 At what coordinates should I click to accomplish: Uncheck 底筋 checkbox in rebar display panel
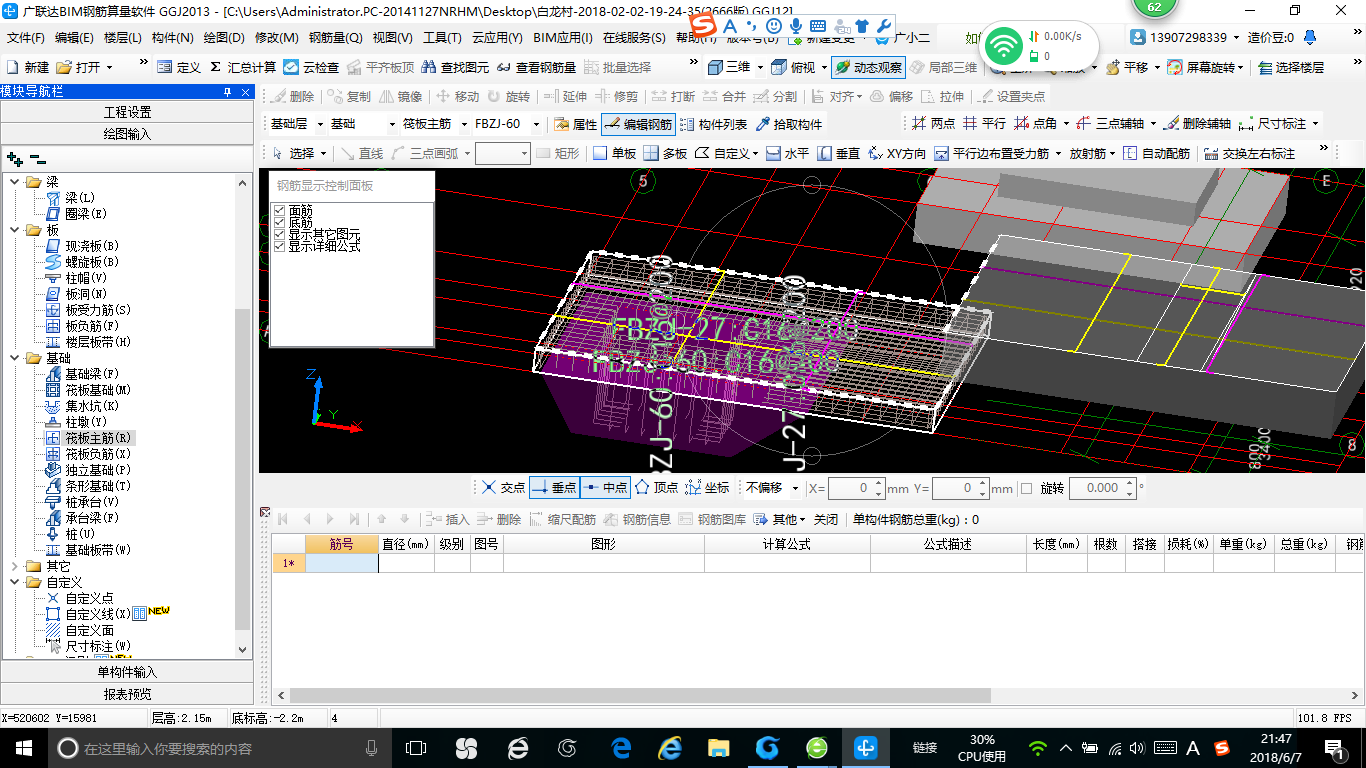(280, 222)
